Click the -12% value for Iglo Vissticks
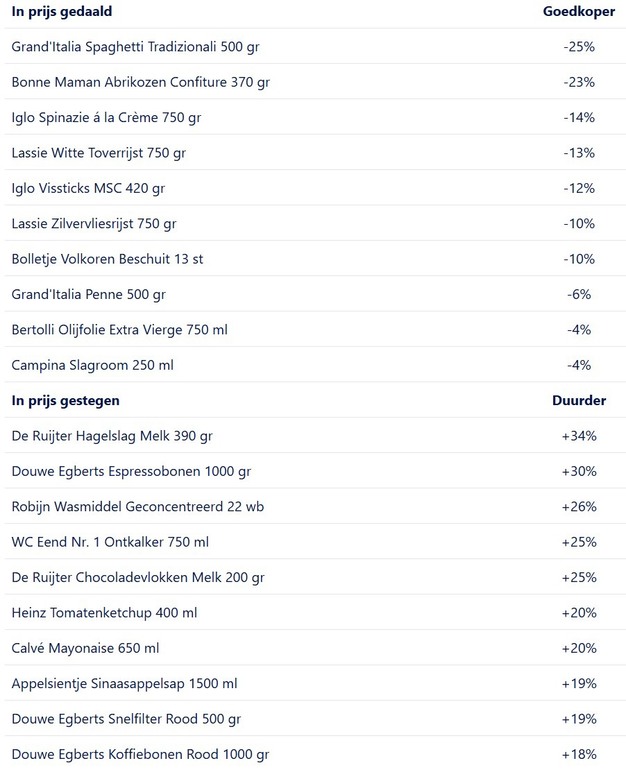The image size is (626, 770). point(578,188)
